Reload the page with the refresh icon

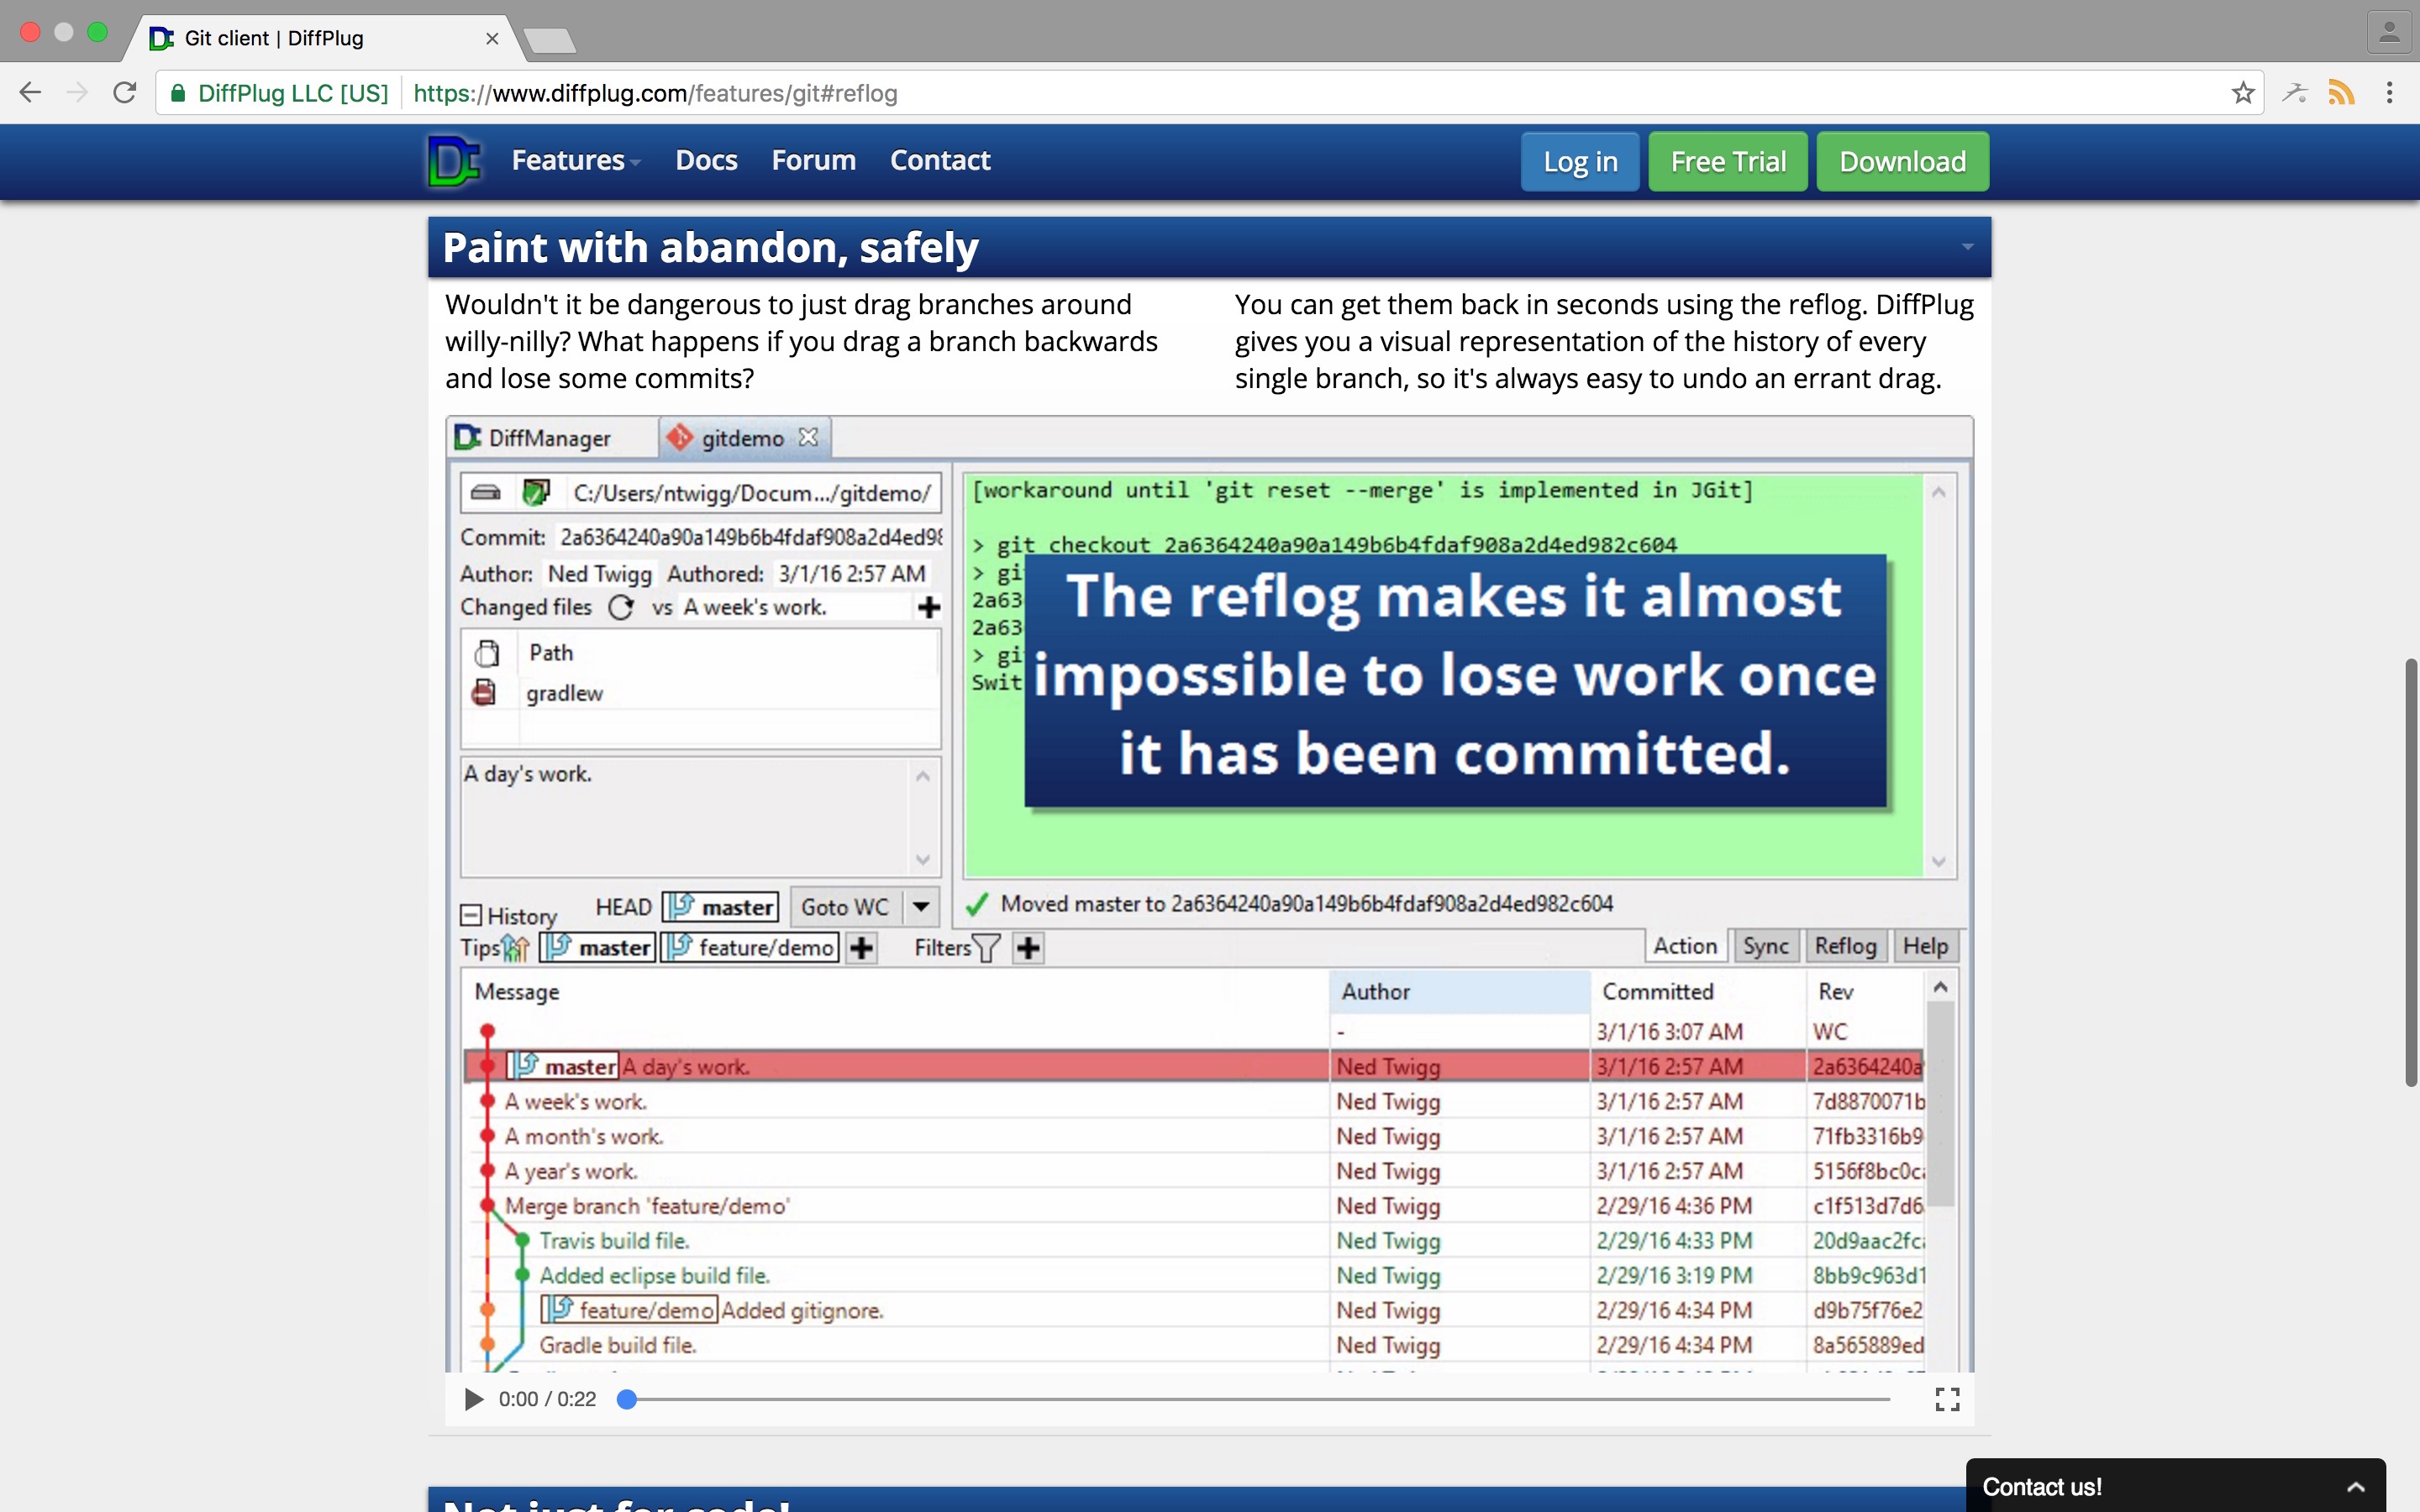click(x=124, y=93)
